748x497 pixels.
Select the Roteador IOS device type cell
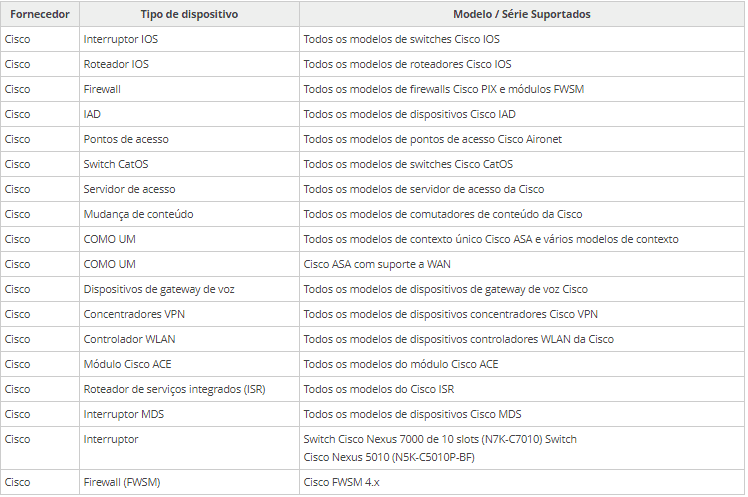tap(116, 65)
